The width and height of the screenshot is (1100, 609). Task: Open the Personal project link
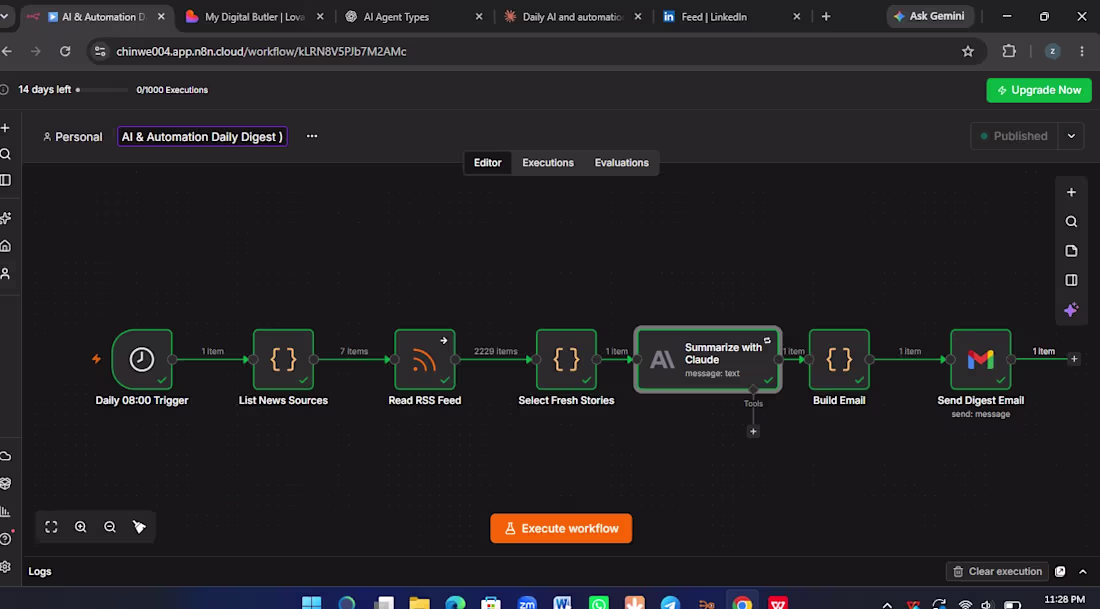[73, 137]
